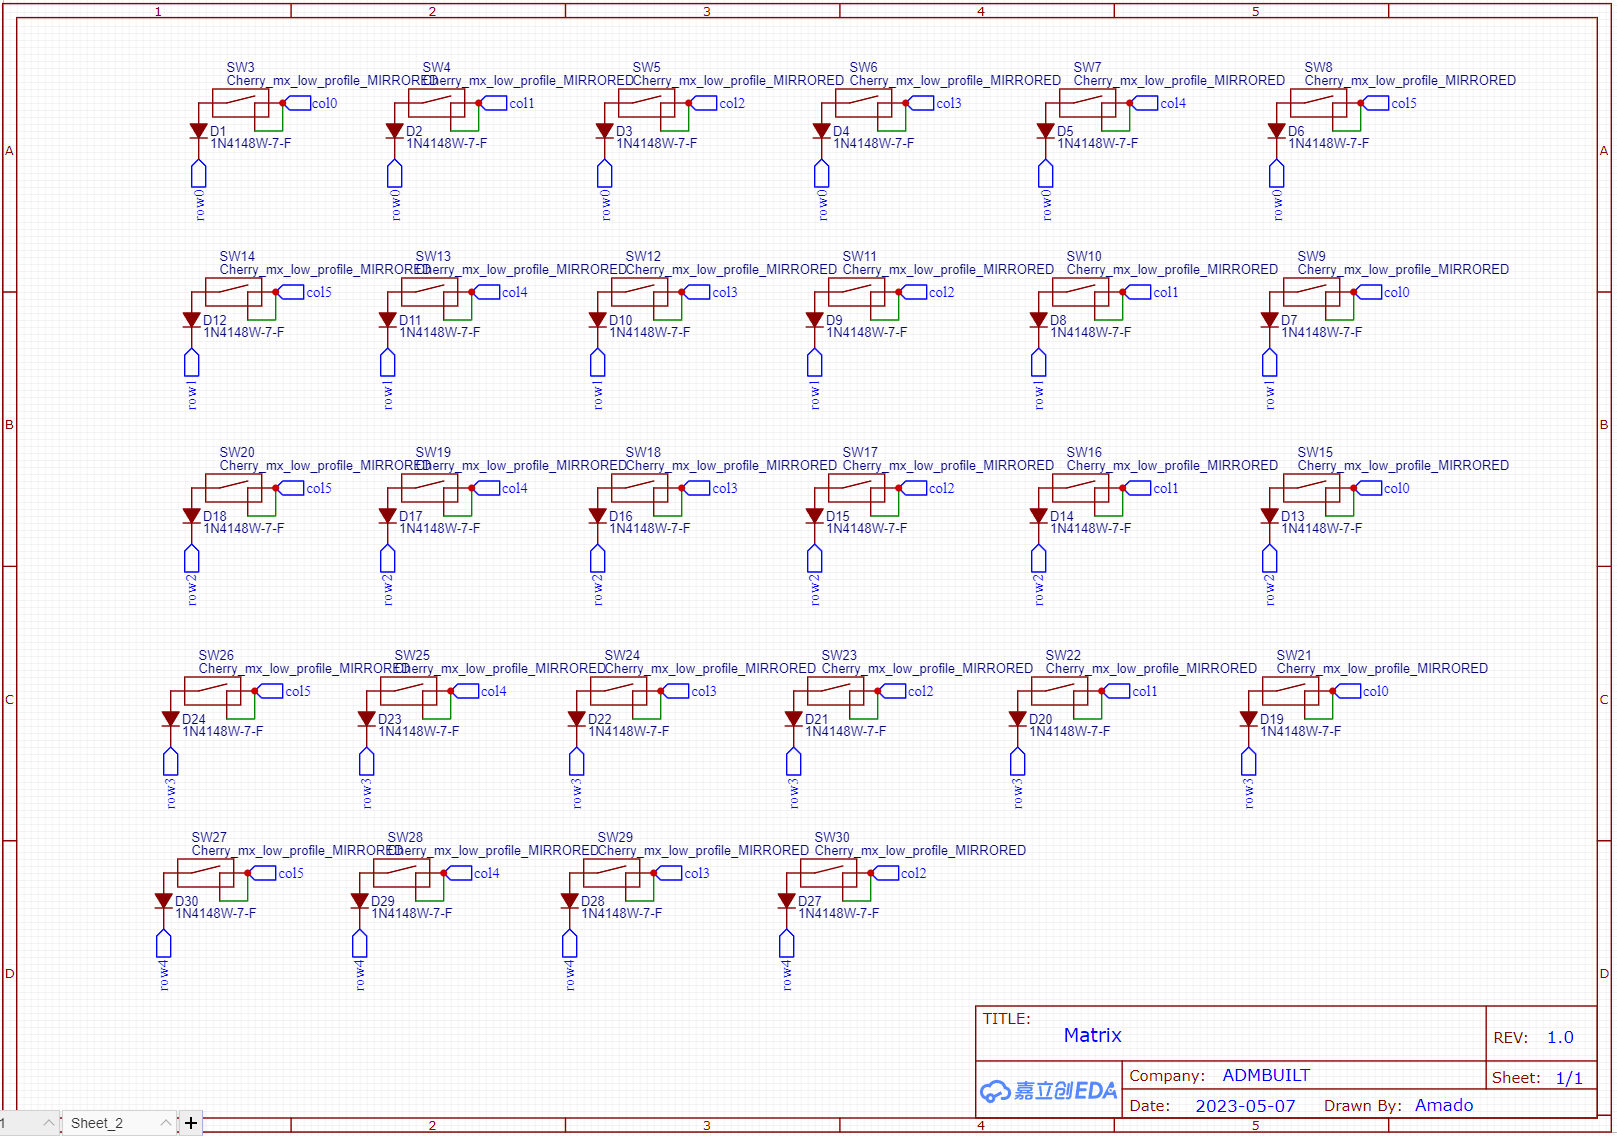Switch to the Sheet_2 tab
The image size is (1617, 1136).
pyautogui.click(x=97, y=1123)
